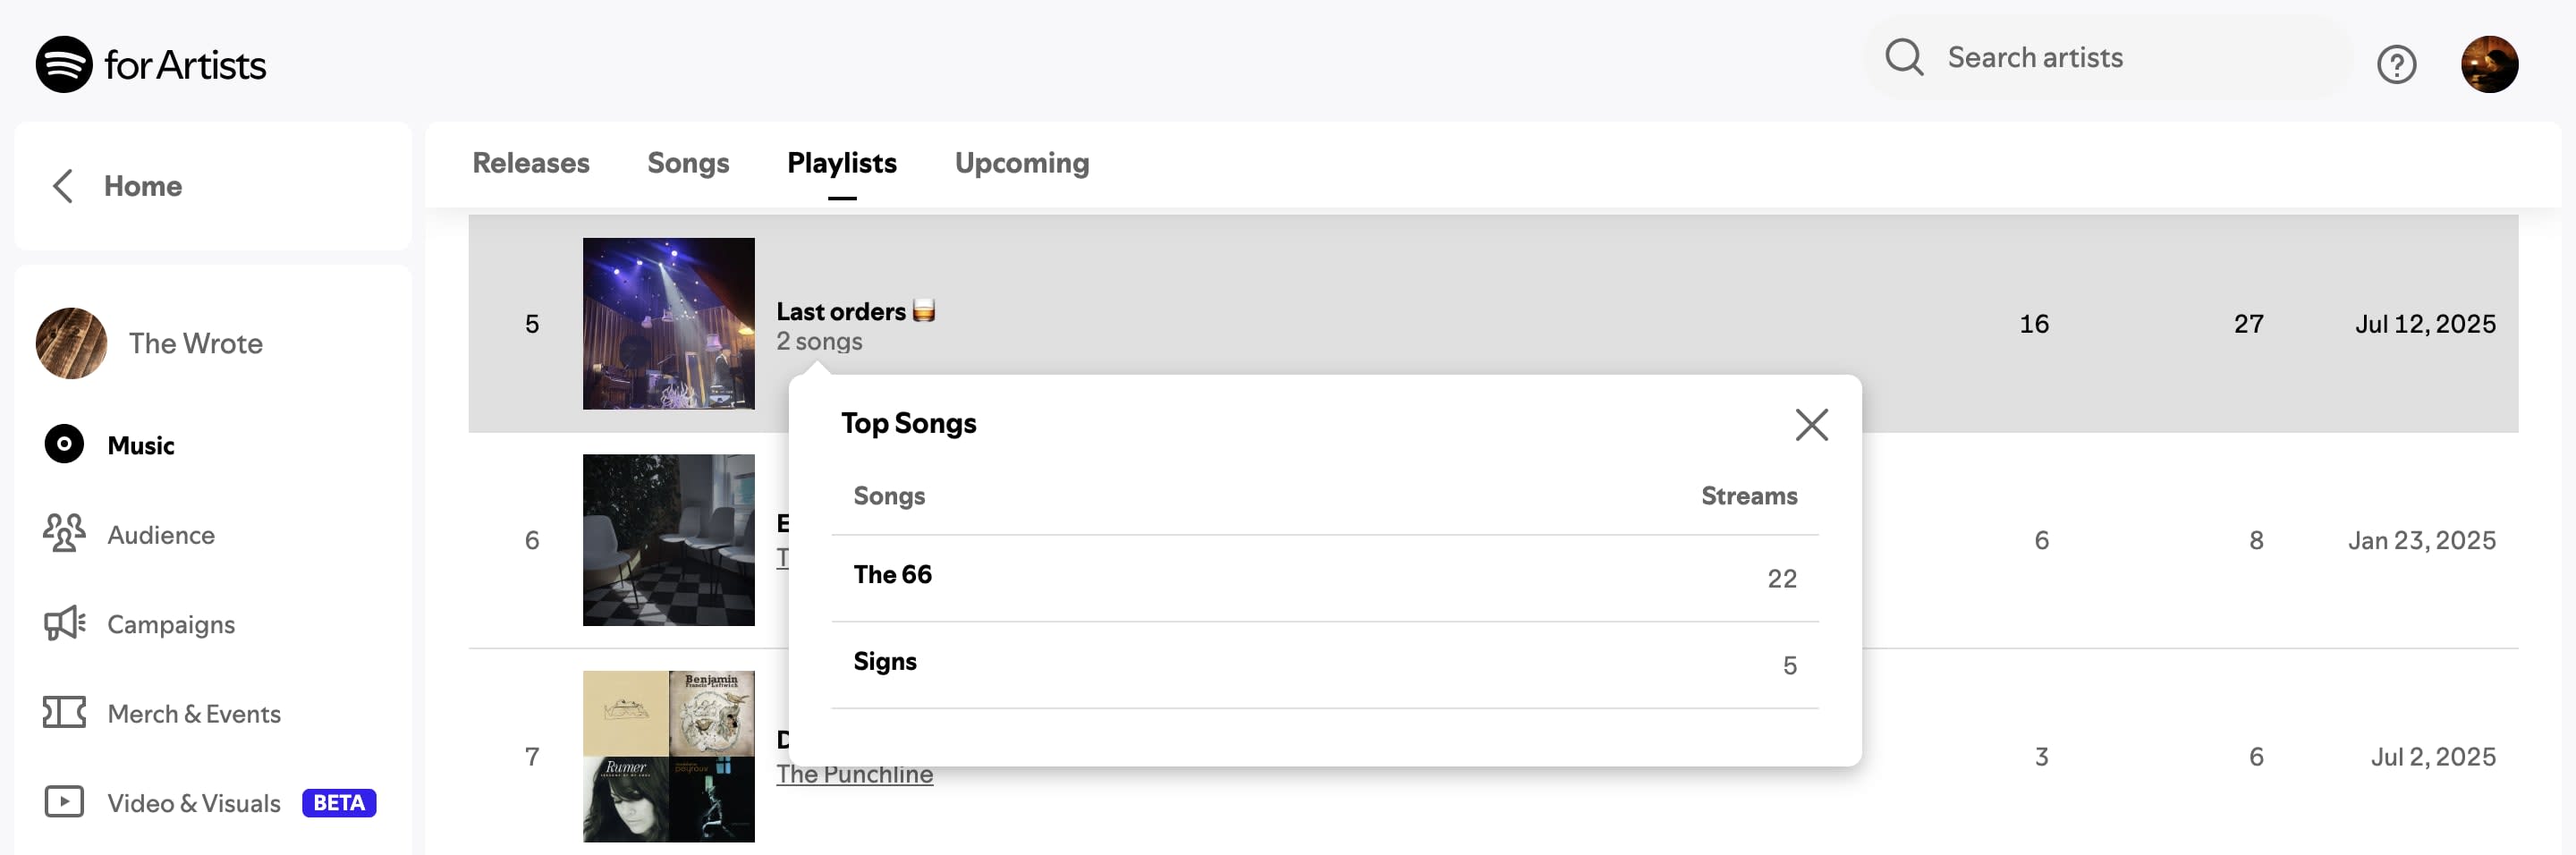Select the Music disc icon
2576x855 pixels.
click(x=64, y=444)
